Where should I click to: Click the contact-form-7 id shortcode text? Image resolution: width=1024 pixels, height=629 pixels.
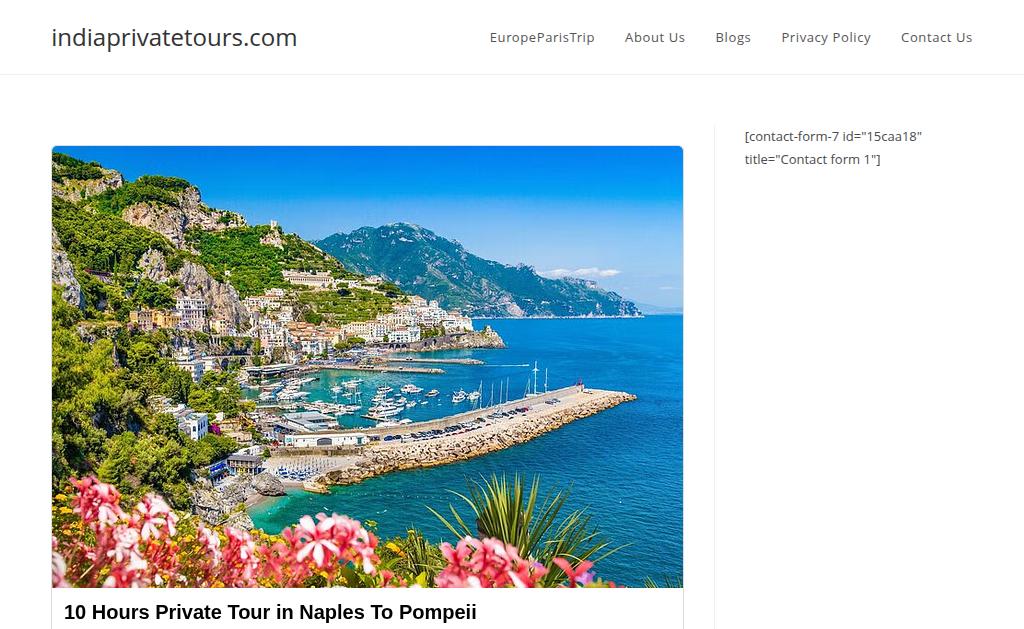point(833,137)
